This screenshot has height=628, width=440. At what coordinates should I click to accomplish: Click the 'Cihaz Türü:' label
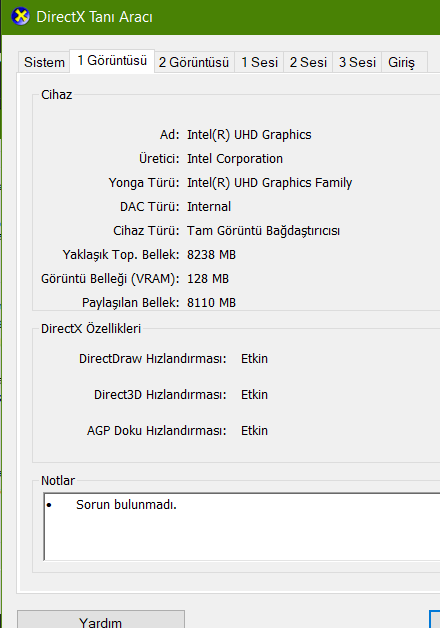pos(146,231)
